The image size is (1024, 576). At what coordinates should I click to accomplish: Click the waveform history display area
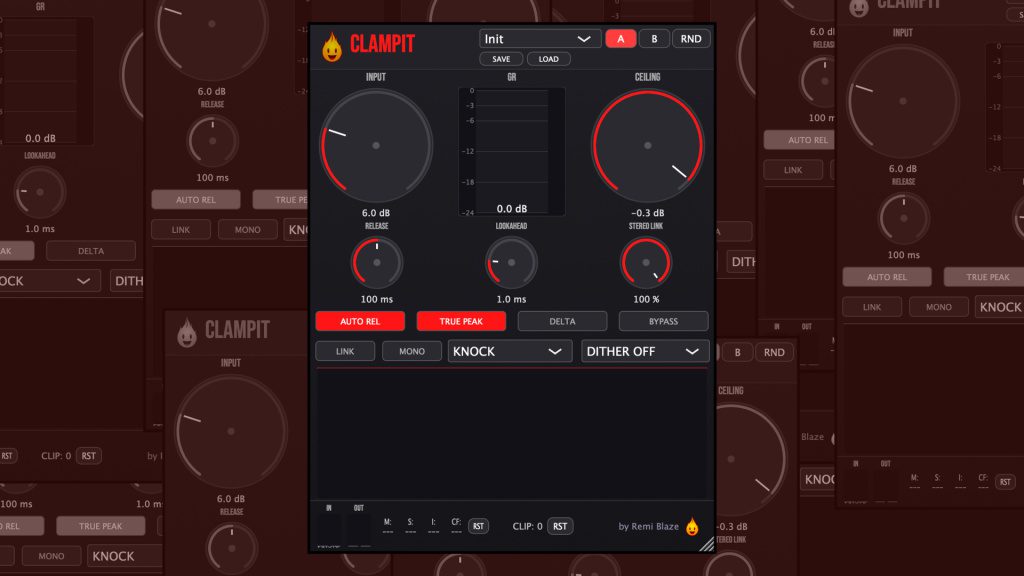[x=512, y=434]
